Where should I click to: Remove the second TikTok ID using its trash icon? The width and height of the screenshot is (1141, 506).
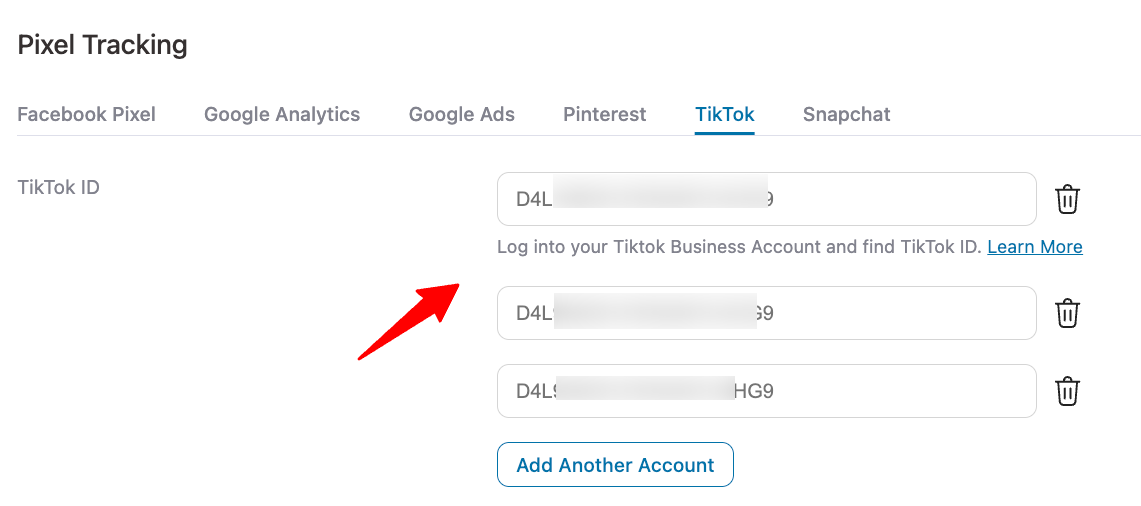1068,313
